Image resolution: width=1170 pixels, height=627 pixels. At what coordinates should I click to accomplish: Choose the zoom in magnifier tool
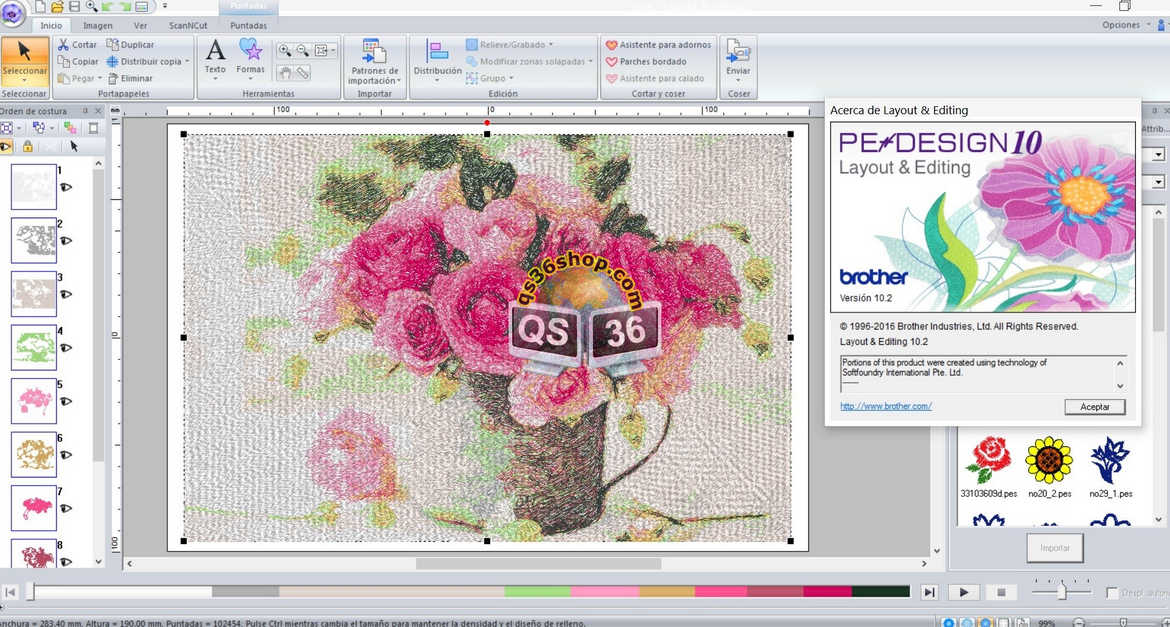click(x=284, y=51)
